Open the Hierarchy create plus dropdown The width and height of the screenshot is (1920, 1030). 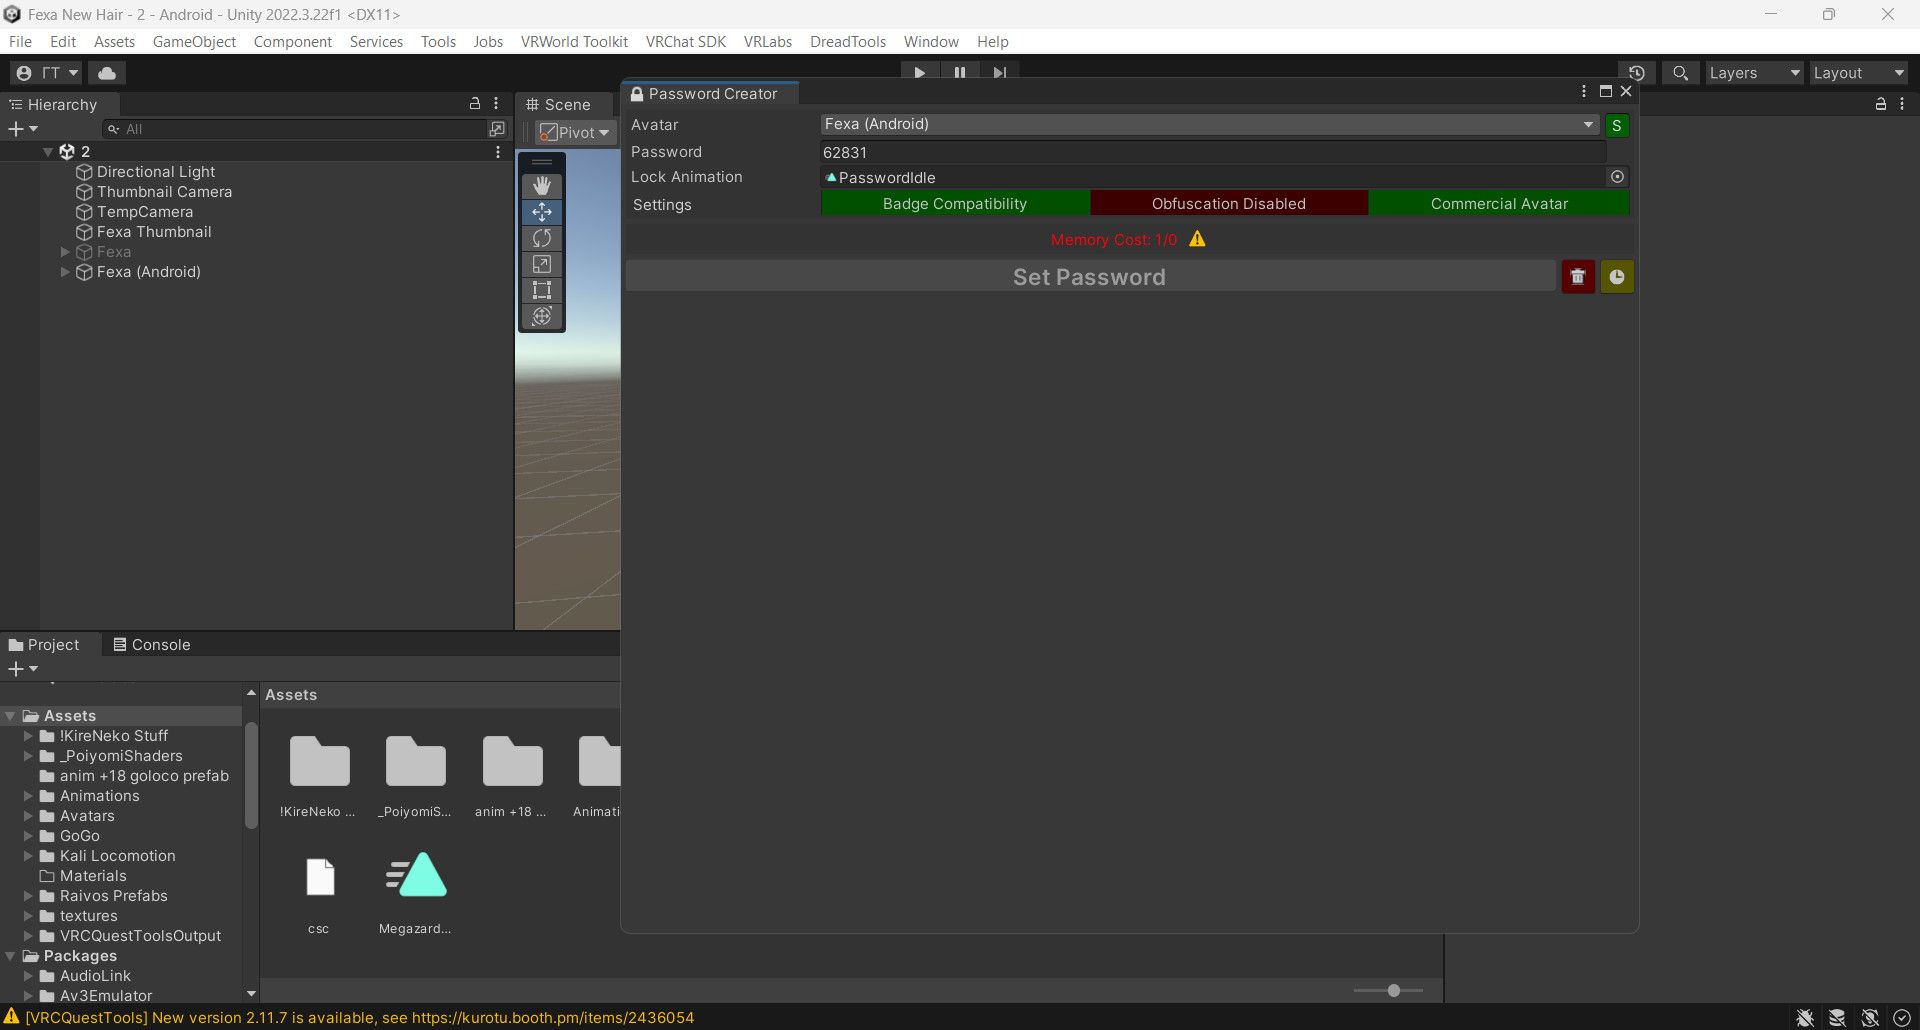23,129
